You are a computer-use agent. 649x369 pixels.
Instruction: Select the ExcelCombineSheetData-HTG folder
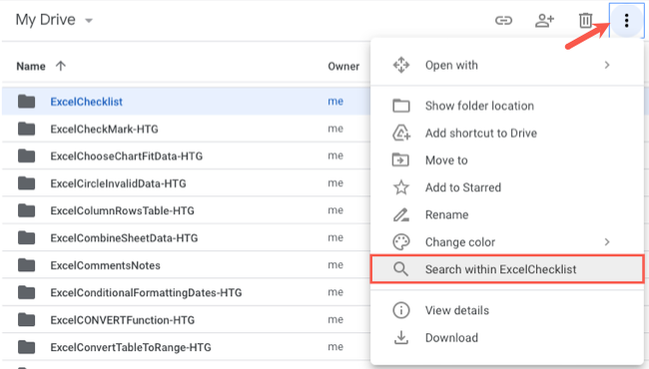coord(124,238)
